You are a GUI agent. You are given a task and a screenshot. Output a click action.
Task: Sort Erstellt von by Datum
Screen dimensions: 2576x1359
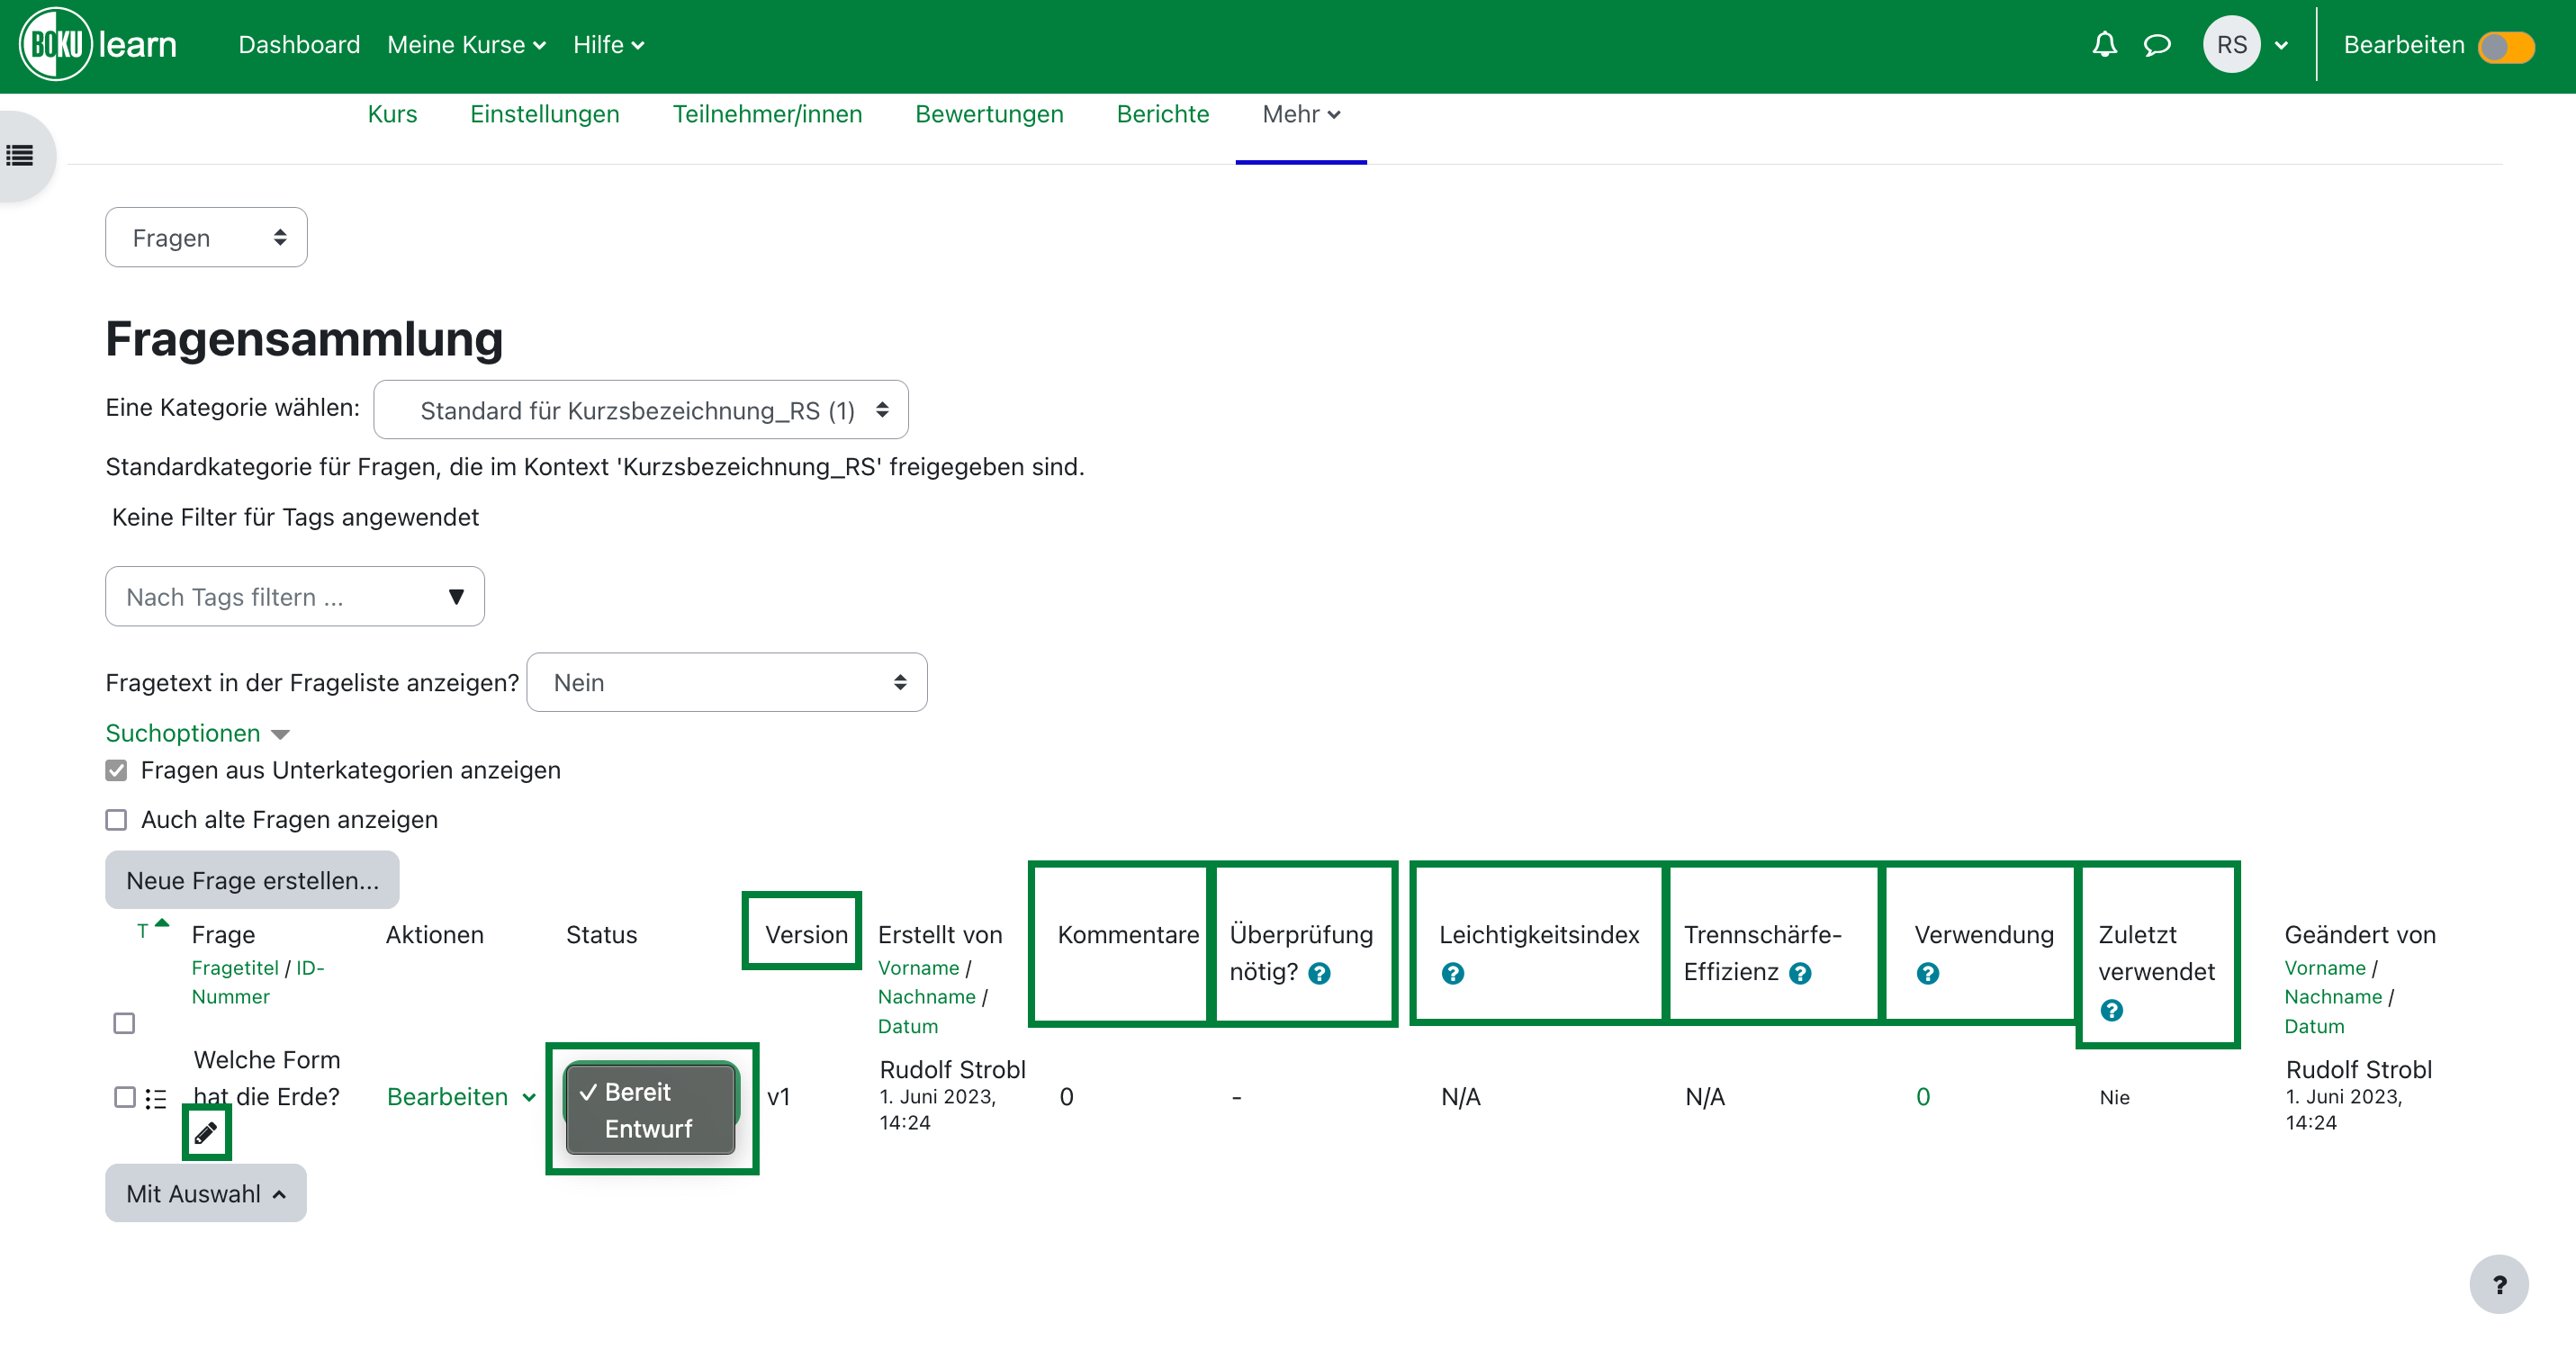(907, 1026)
